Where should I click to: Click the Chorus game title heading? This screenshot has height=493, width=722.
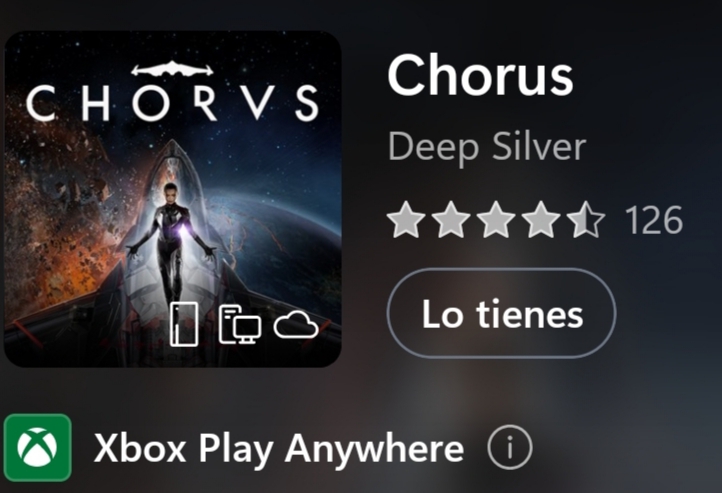pos(480,75)
